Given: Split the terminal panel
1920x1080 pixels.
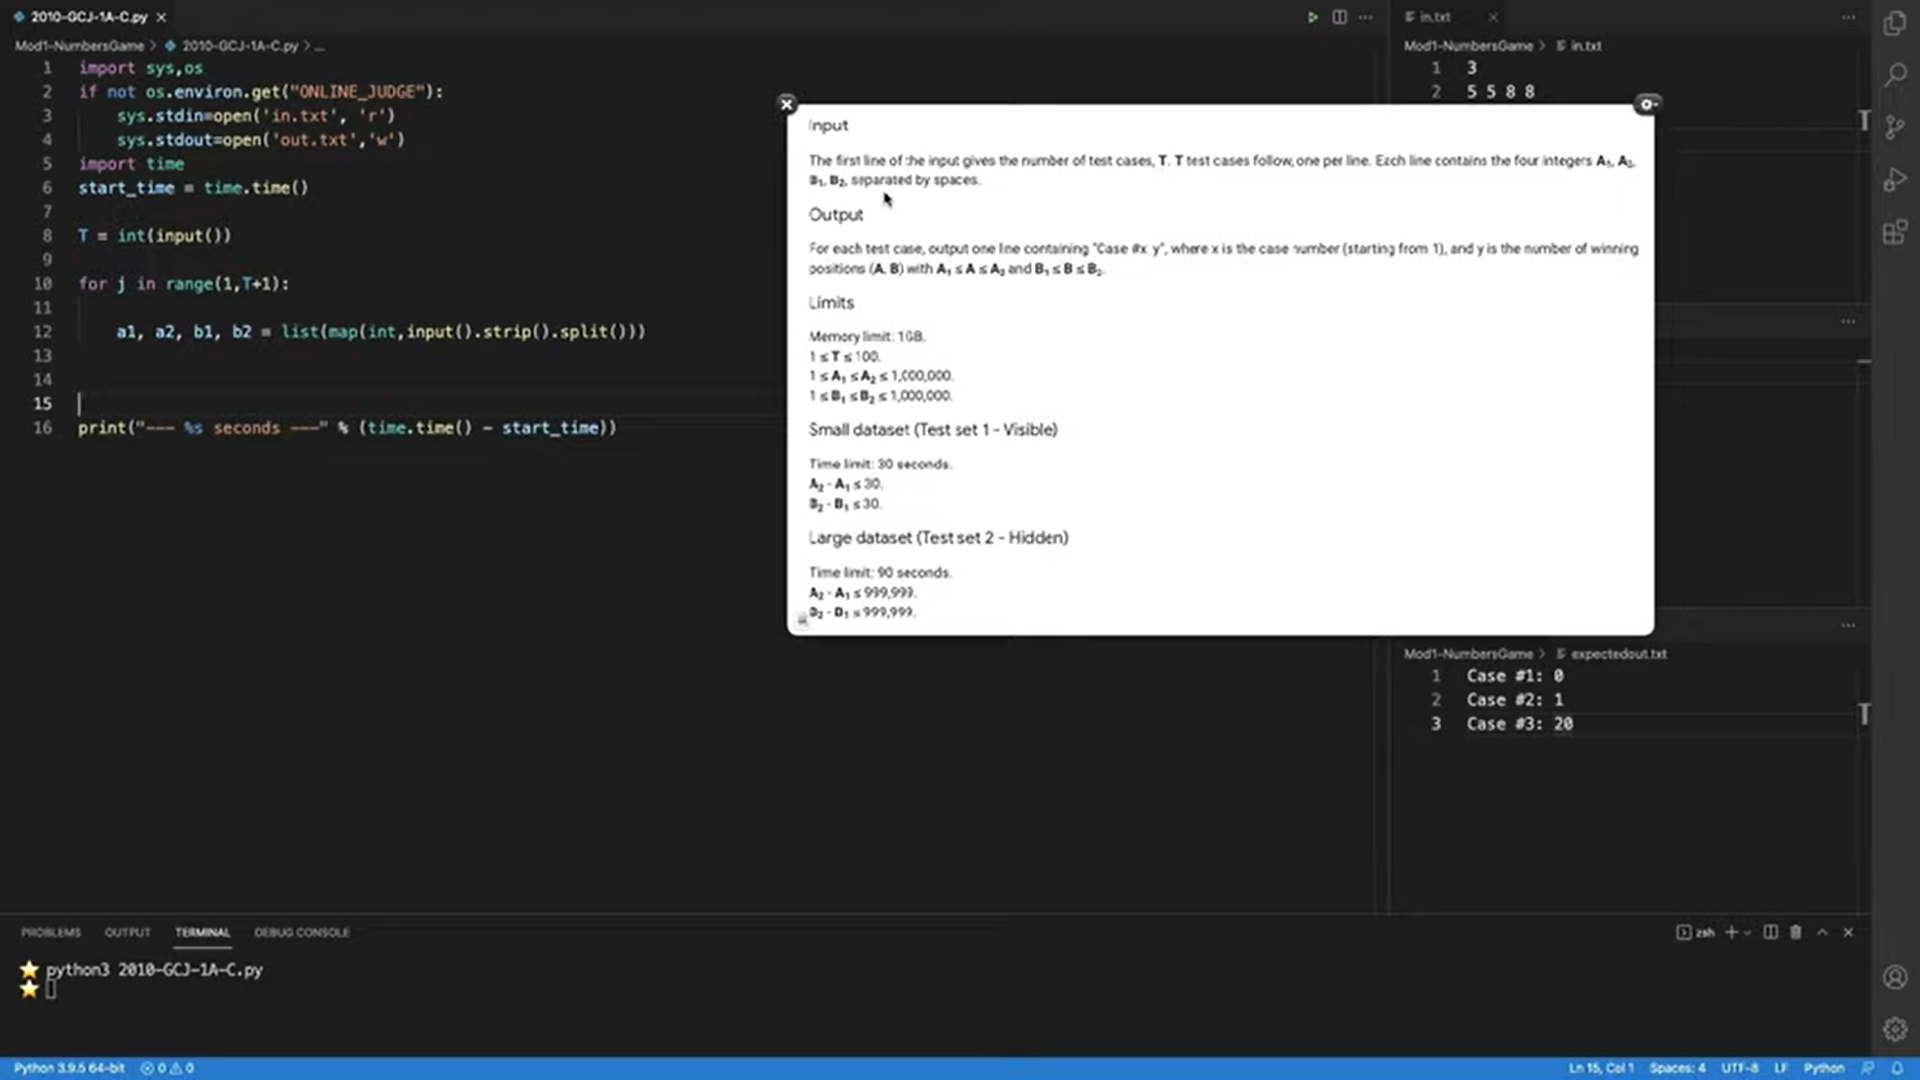Looking at the screenshot, I should click(x=1770, y=932).
